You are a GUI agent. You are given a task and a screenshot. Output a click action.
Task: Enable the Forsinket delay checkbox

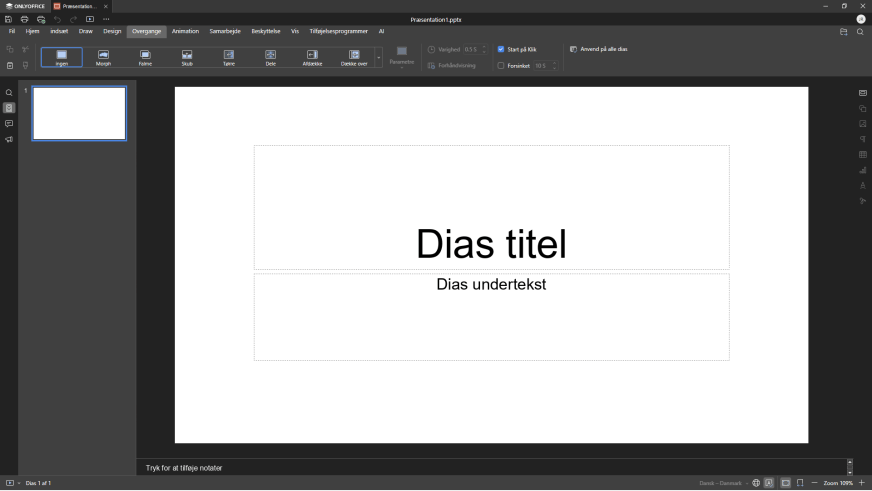[501, 66]
